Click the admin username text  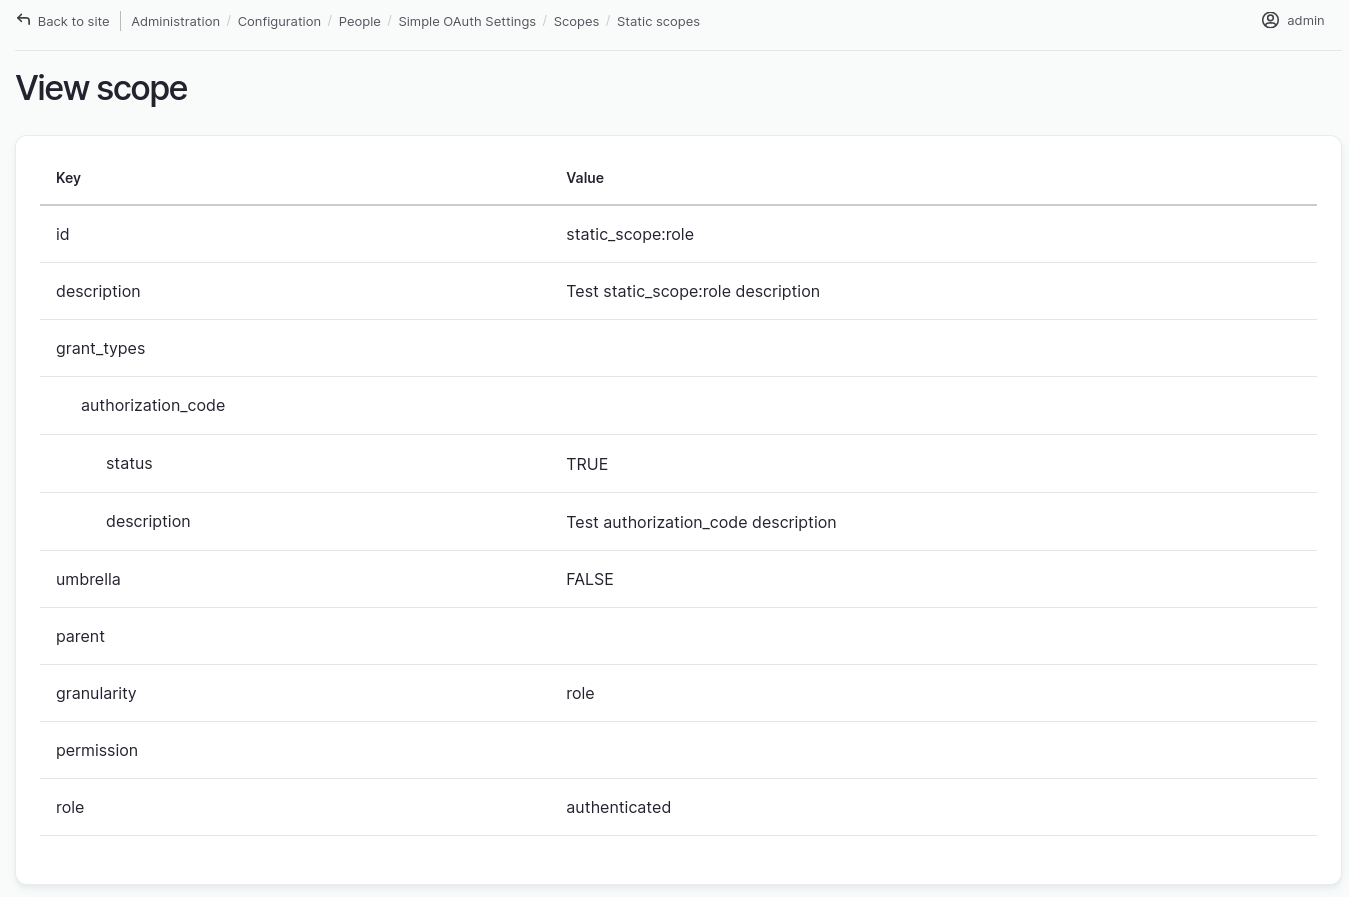tap(1305, 20)
